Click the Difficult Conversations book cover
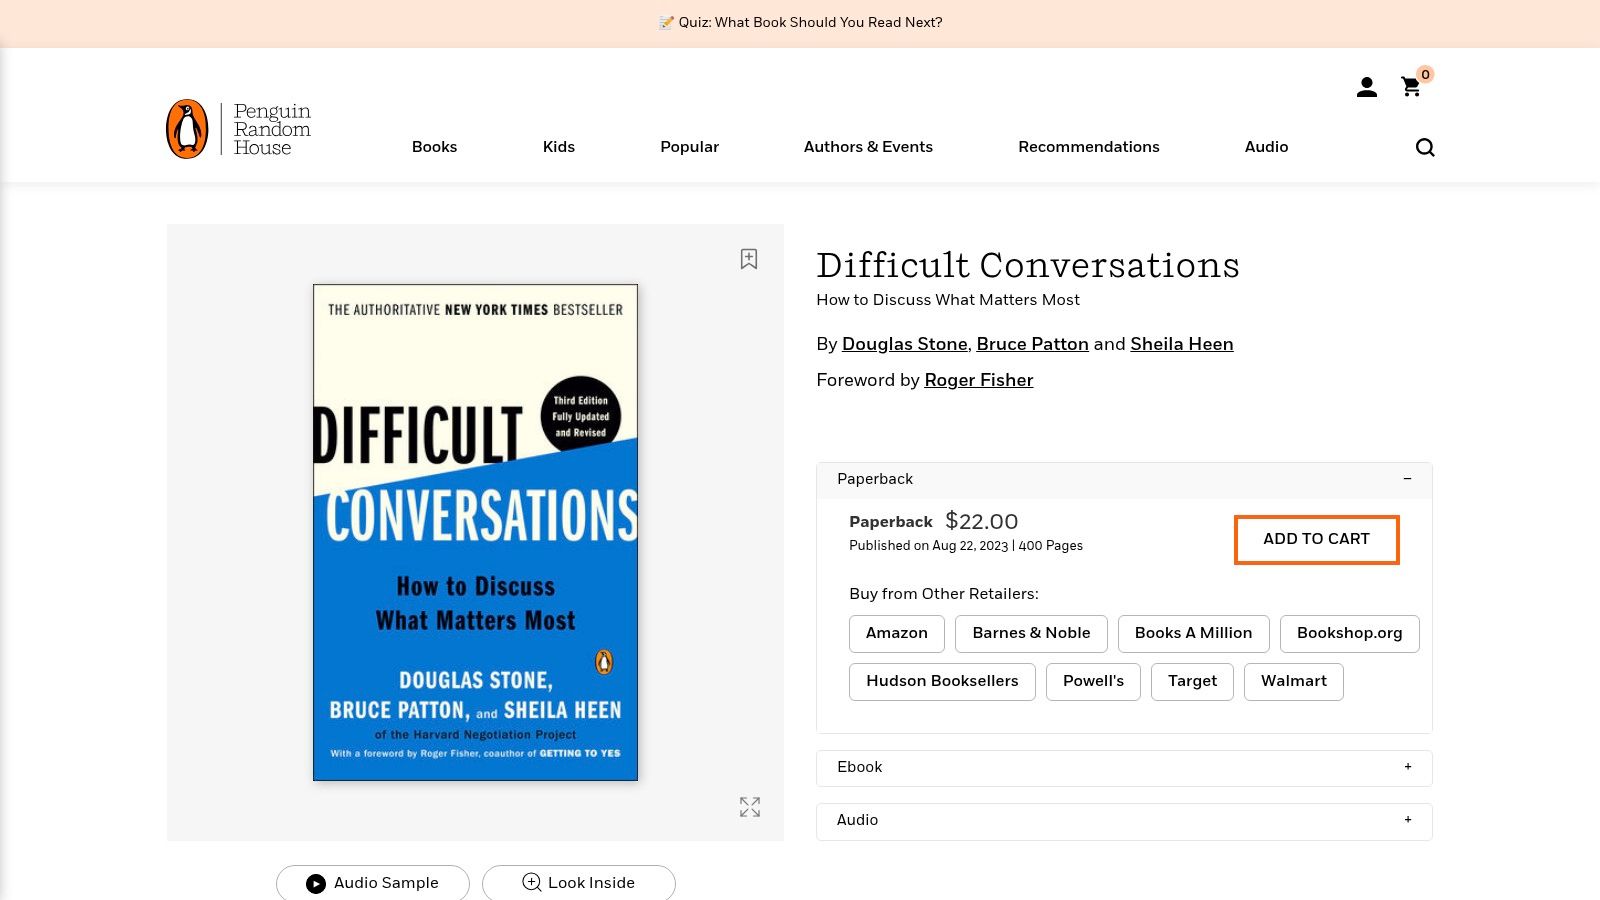1600x900 pixels. [x=475, y=532]
